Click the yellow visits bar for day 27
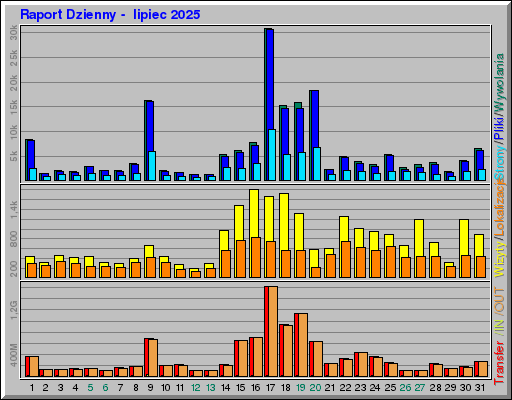The width and height of the screenshot is (512, 400). click(419, 238)
